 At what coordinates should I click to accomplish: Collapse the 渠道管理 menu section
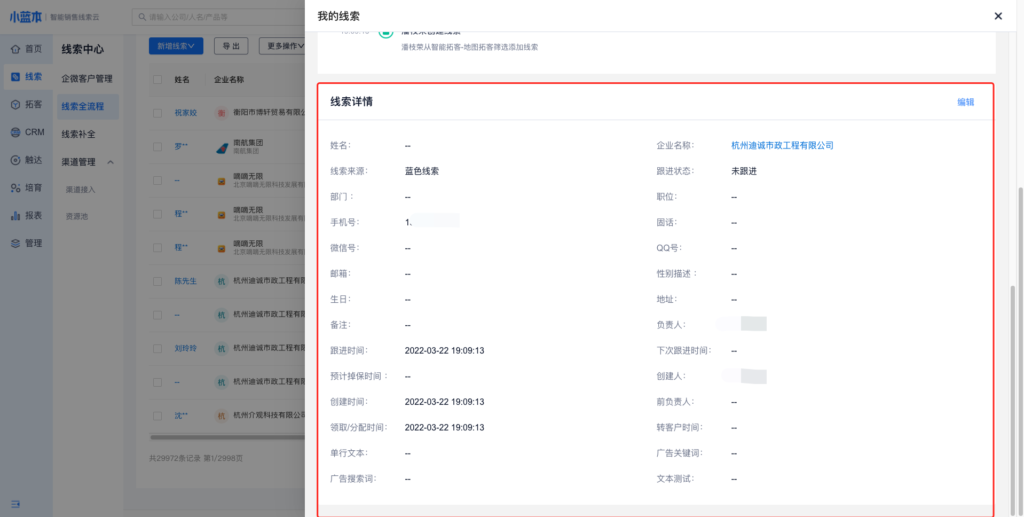[x=110, y=162]
